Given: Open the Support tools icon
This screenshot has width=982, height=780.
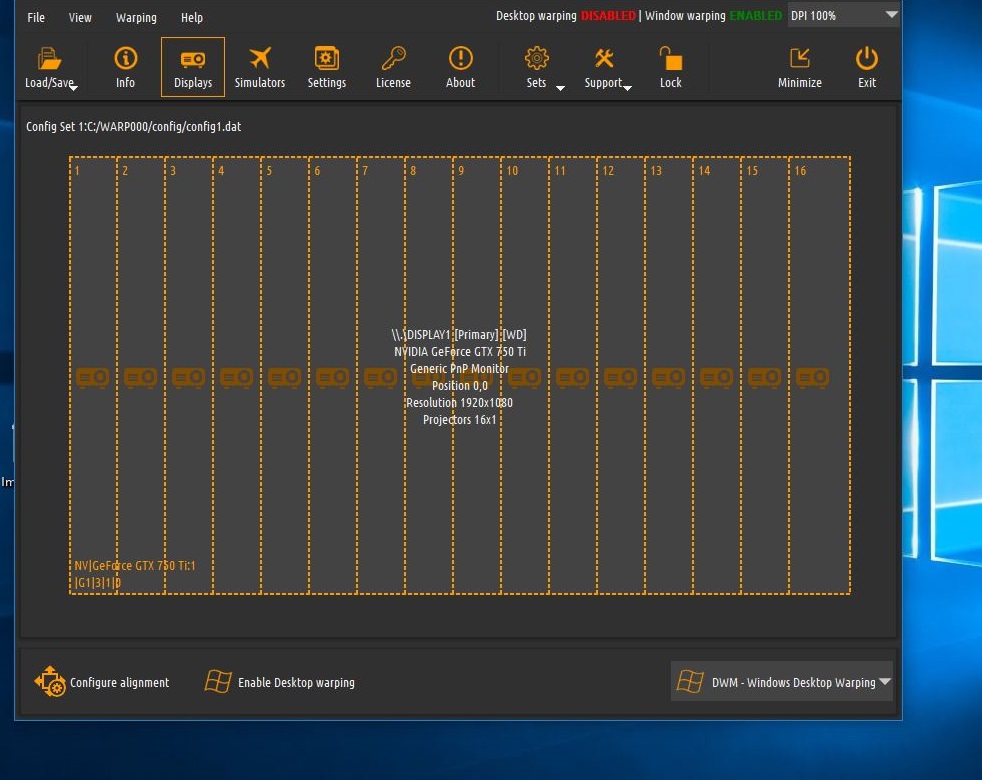Looking at the screenshot, I should click(604, 58).
